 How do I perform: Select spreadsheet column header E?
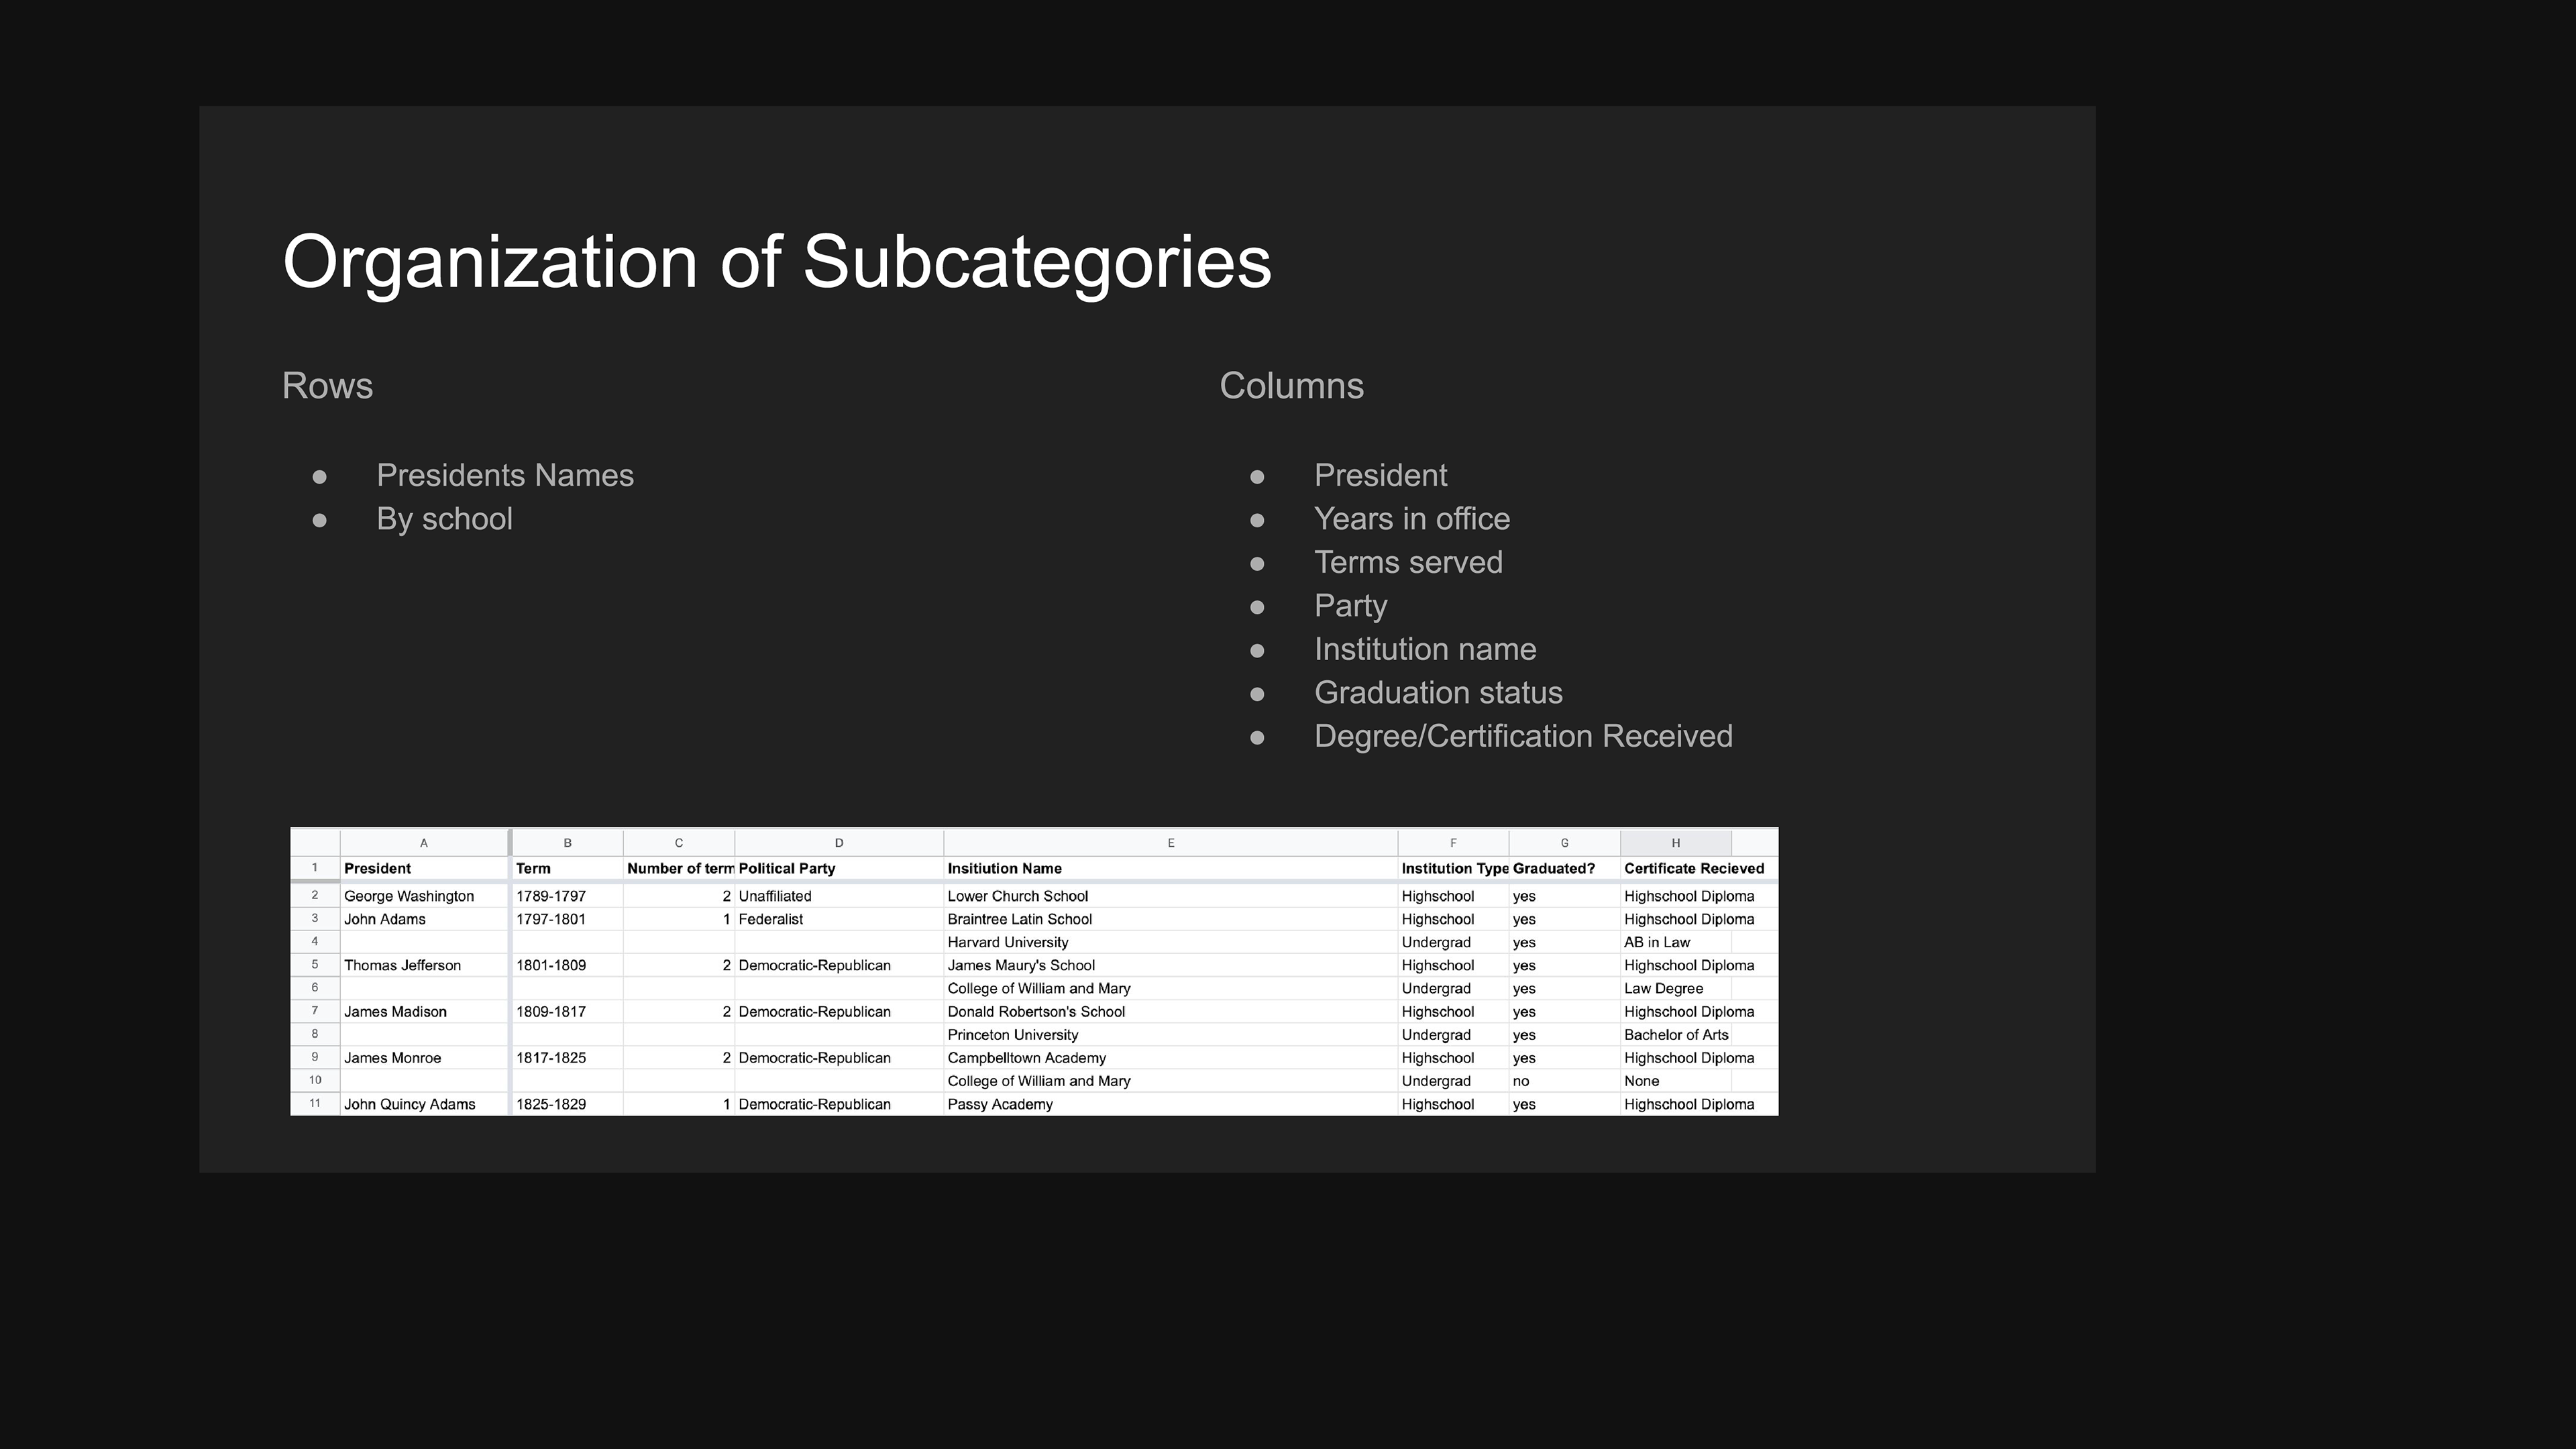[x=1171, y=843]
